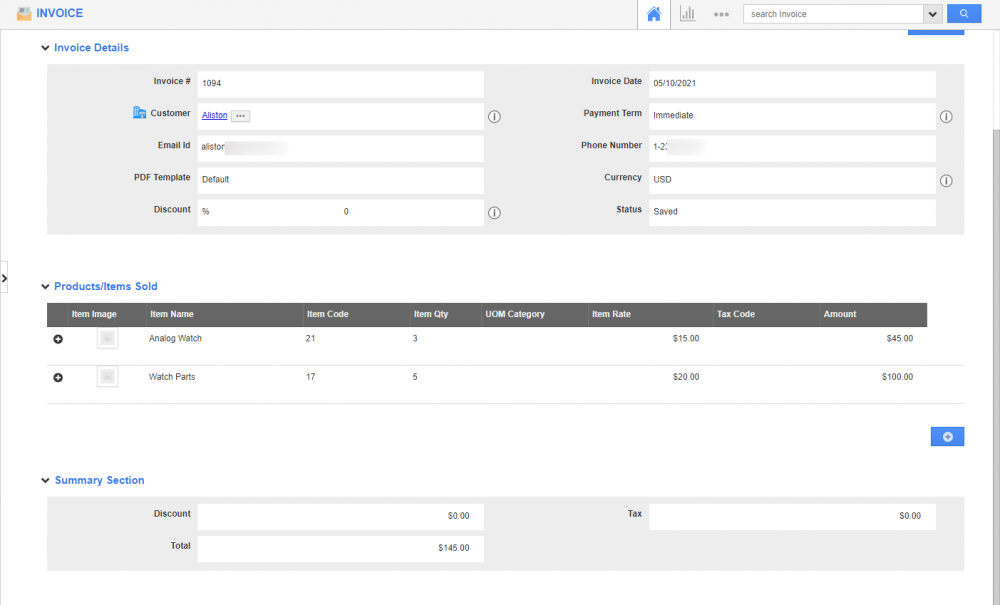Click the info icon beside Customer field
This screenshot has height=605, width=1000.
point(494,117)
